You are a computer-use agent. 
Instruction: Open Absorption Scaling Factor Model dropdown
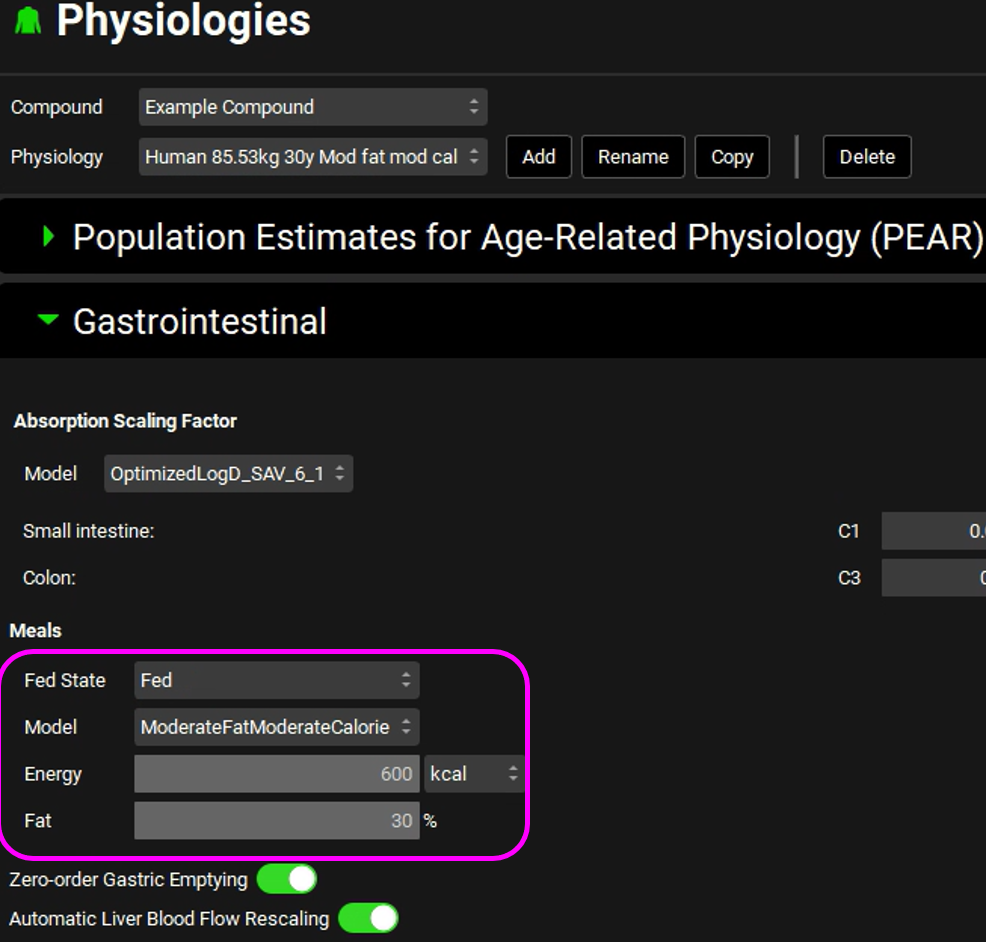click(228, 474)
